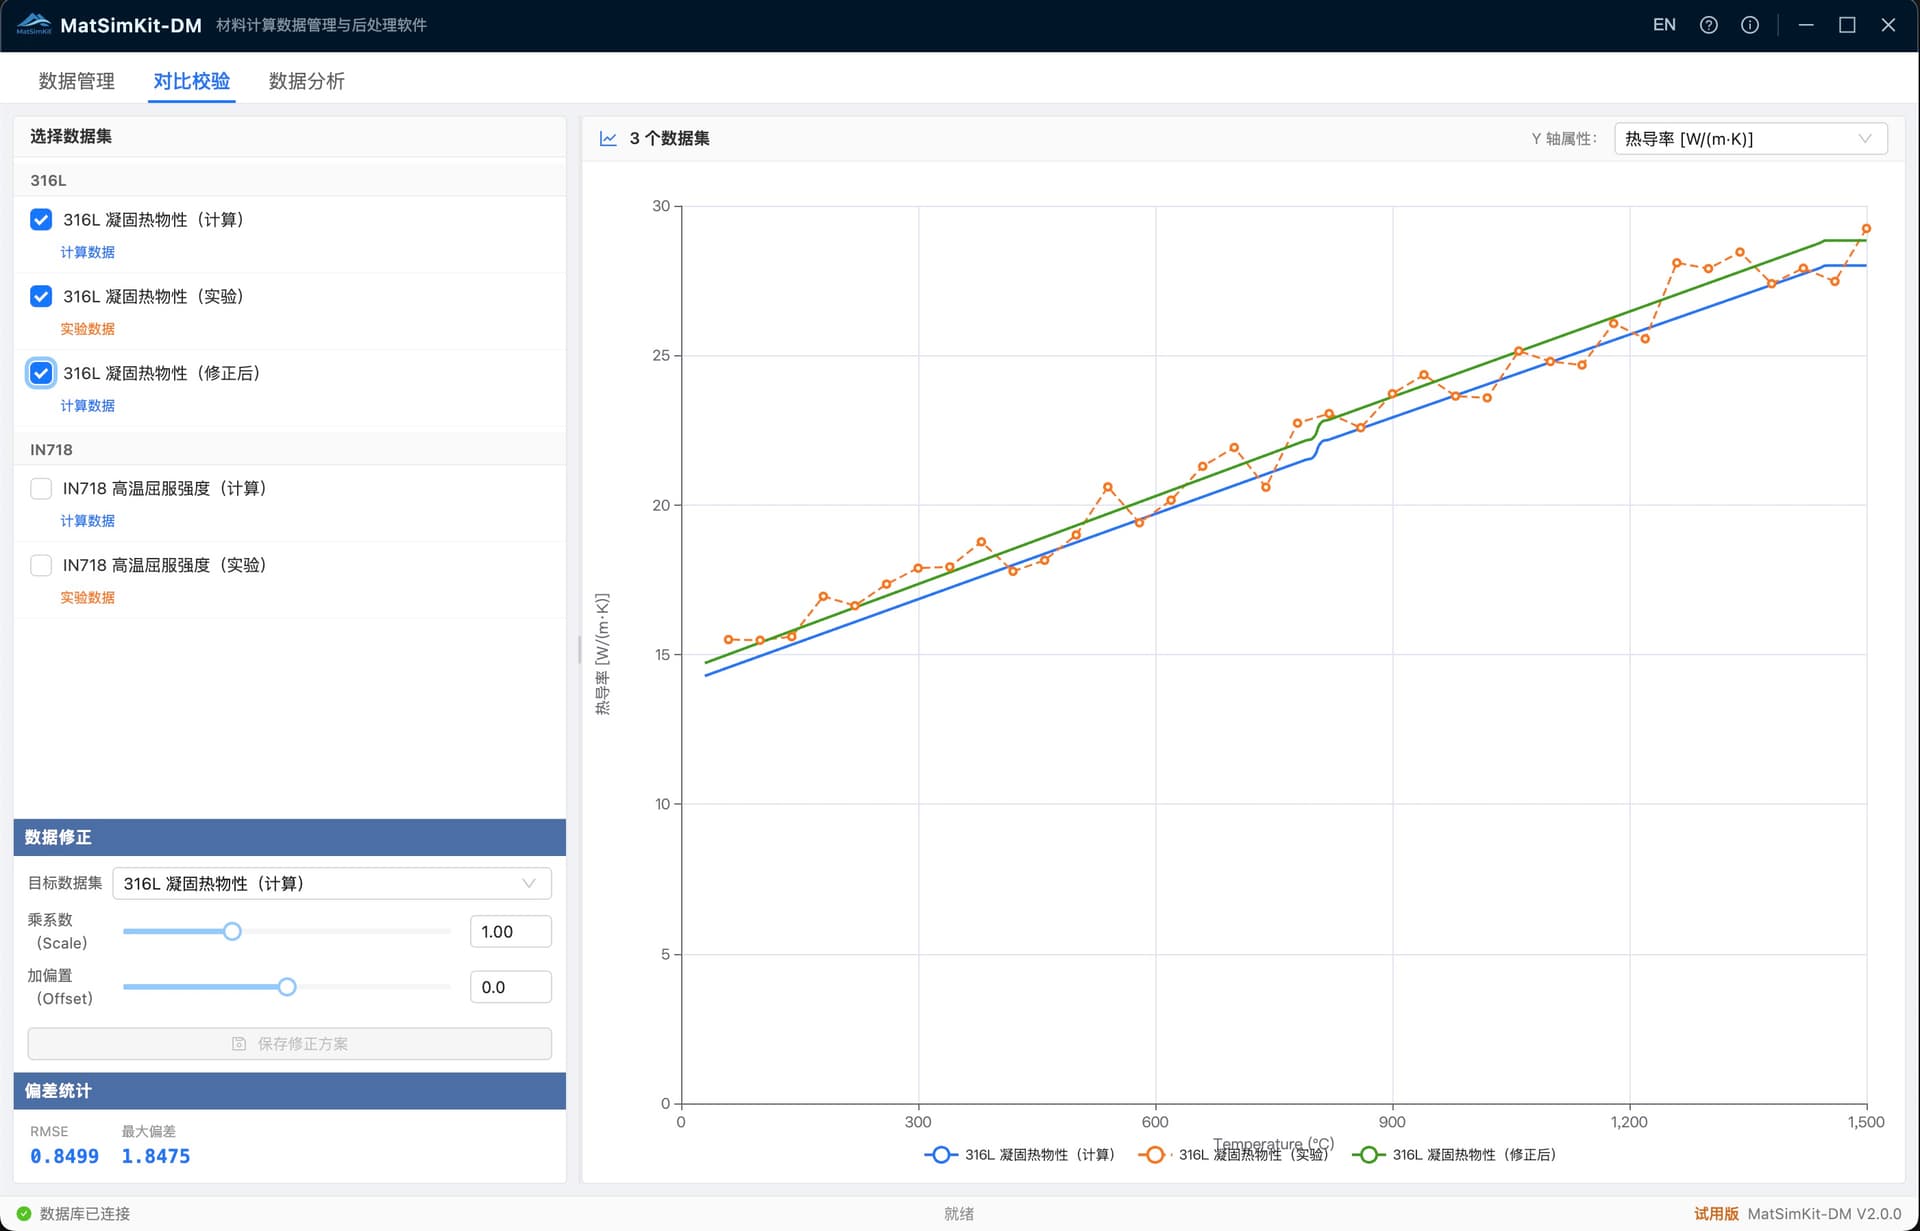
Task: Toggle green 修正后 series legend marker
Action: (1368, 1154)
